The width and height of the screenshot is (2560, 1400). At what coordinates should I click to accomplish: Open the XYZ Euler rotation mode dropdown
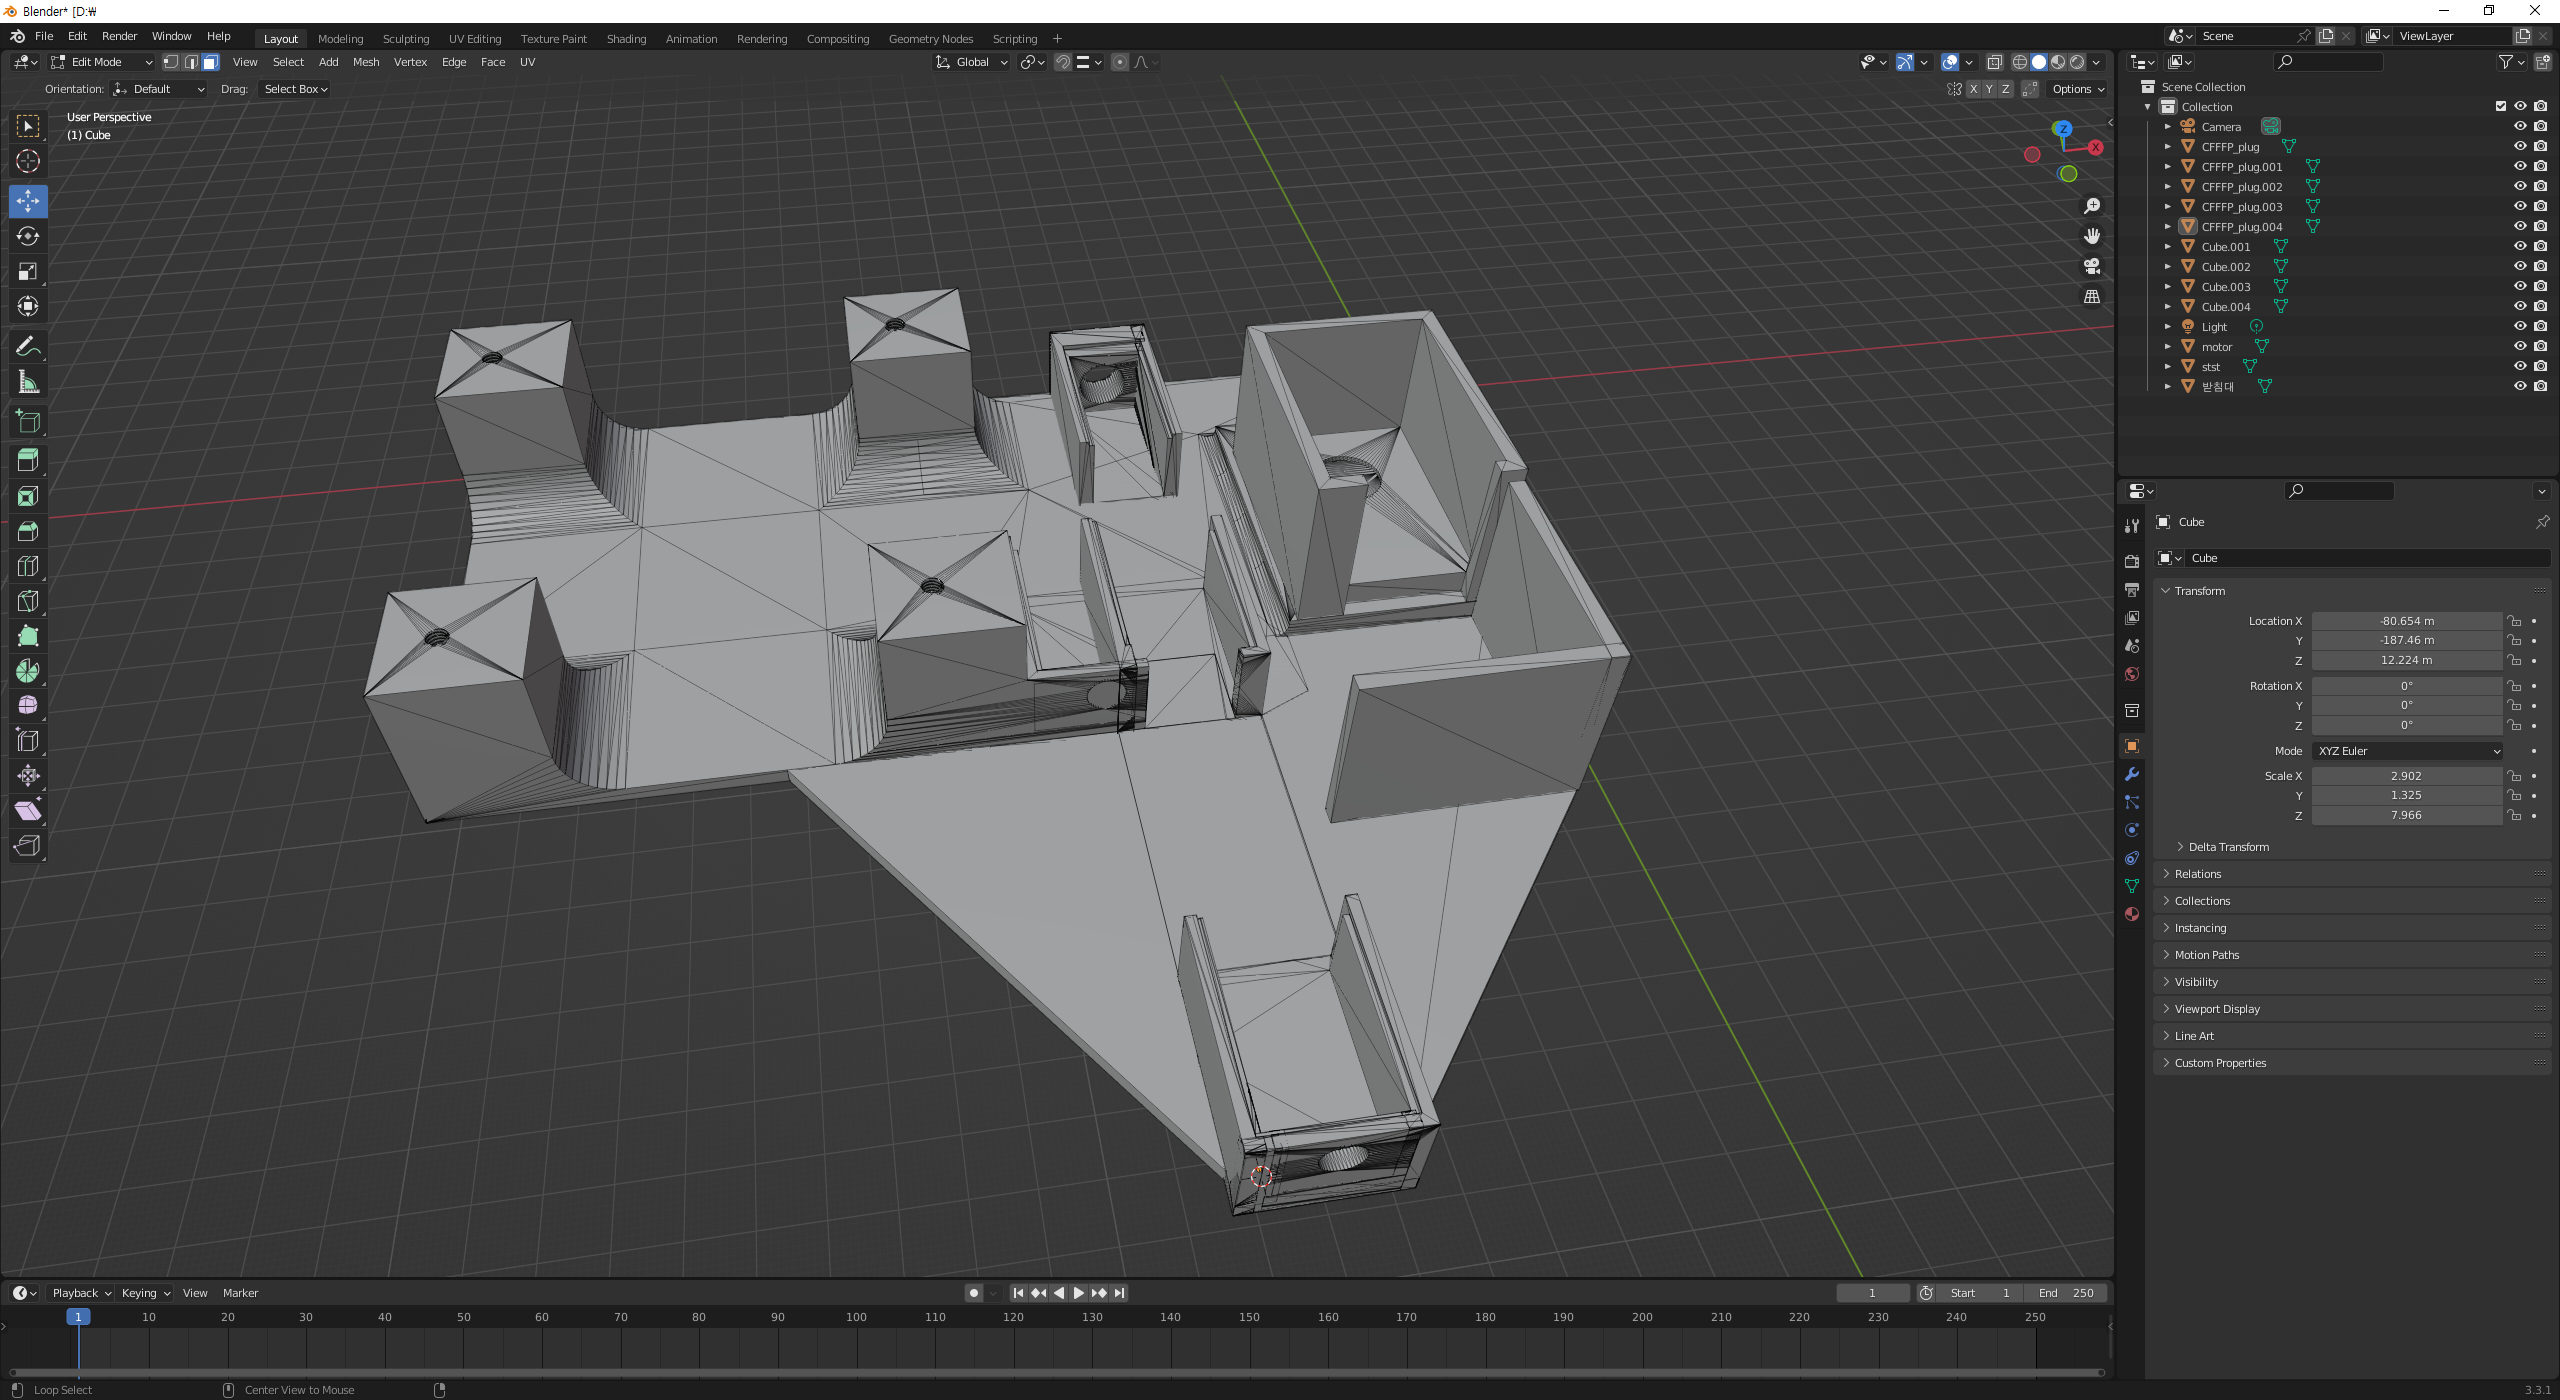click(2407, 751)
